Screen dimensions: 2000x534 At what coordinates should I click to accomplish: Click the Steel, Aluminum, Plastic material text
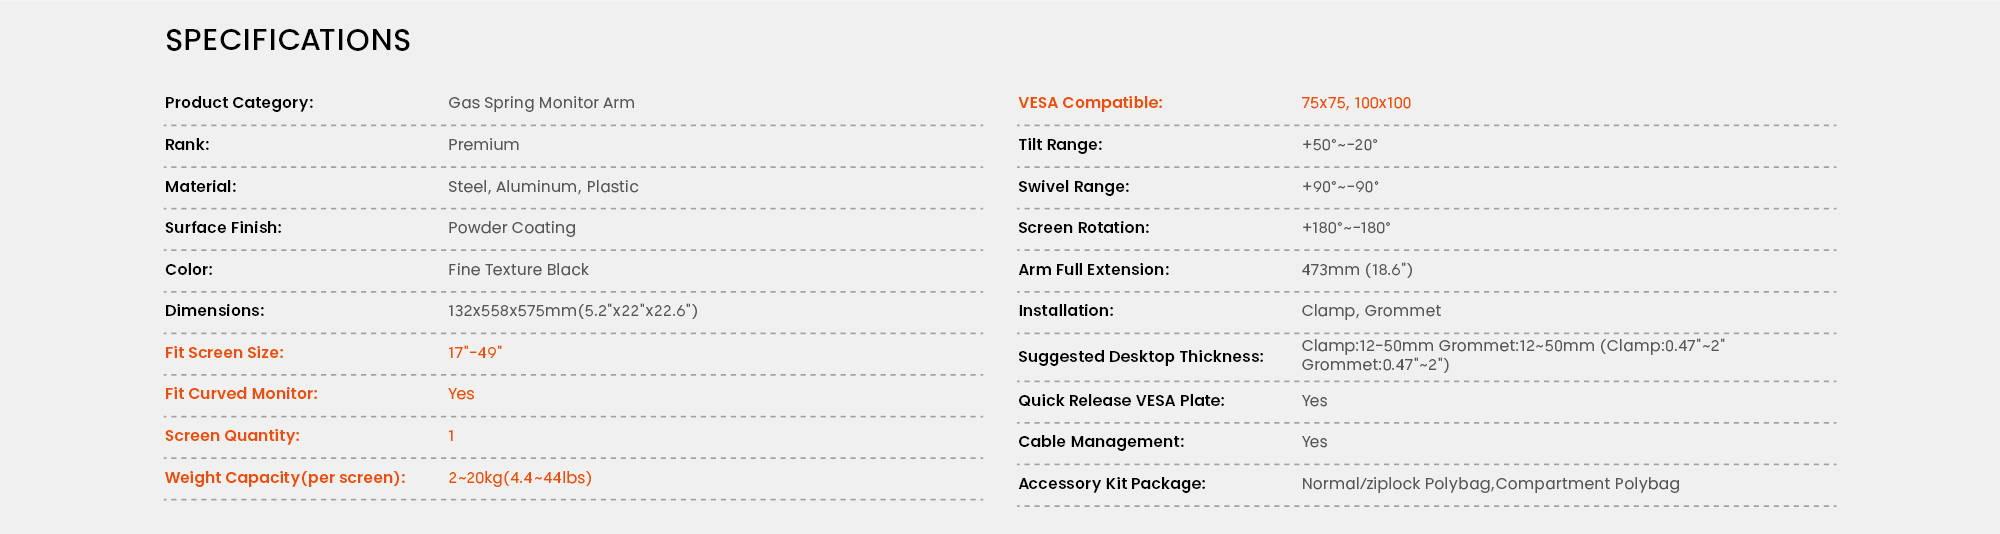tap(543, 187)
